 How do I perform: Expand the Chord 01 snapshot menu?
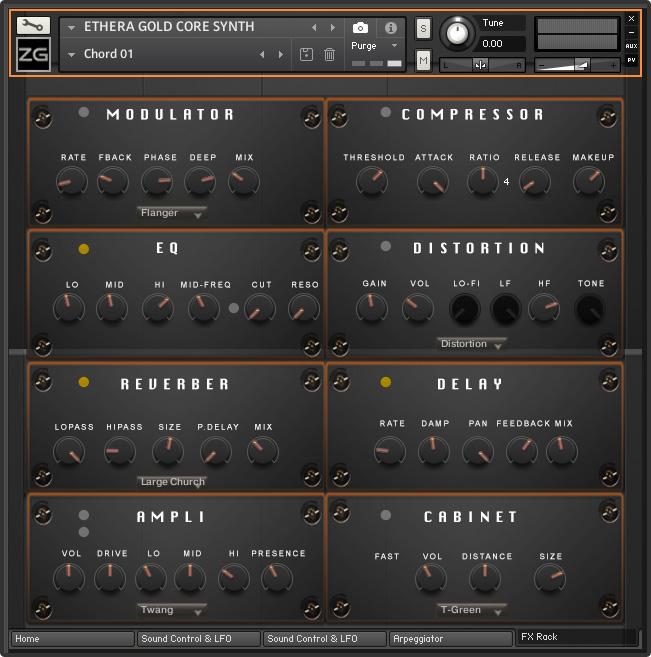point(71,54)
